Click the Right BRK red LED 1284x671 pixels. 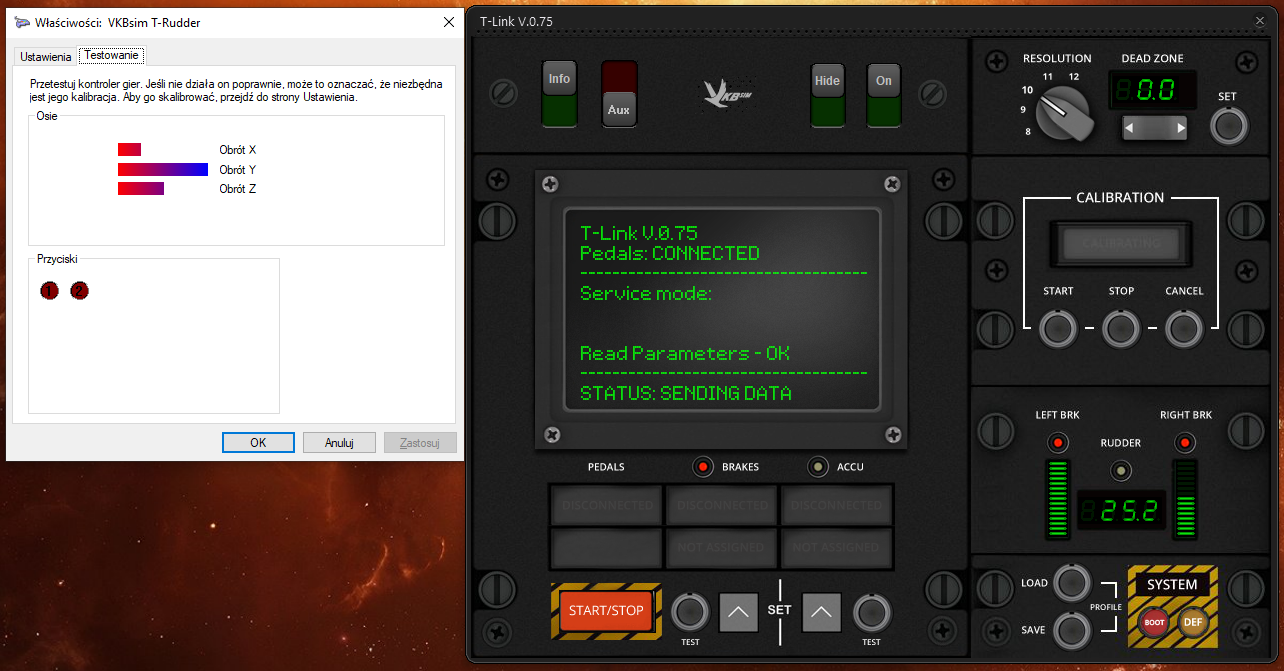click(x=1185, y=442)
